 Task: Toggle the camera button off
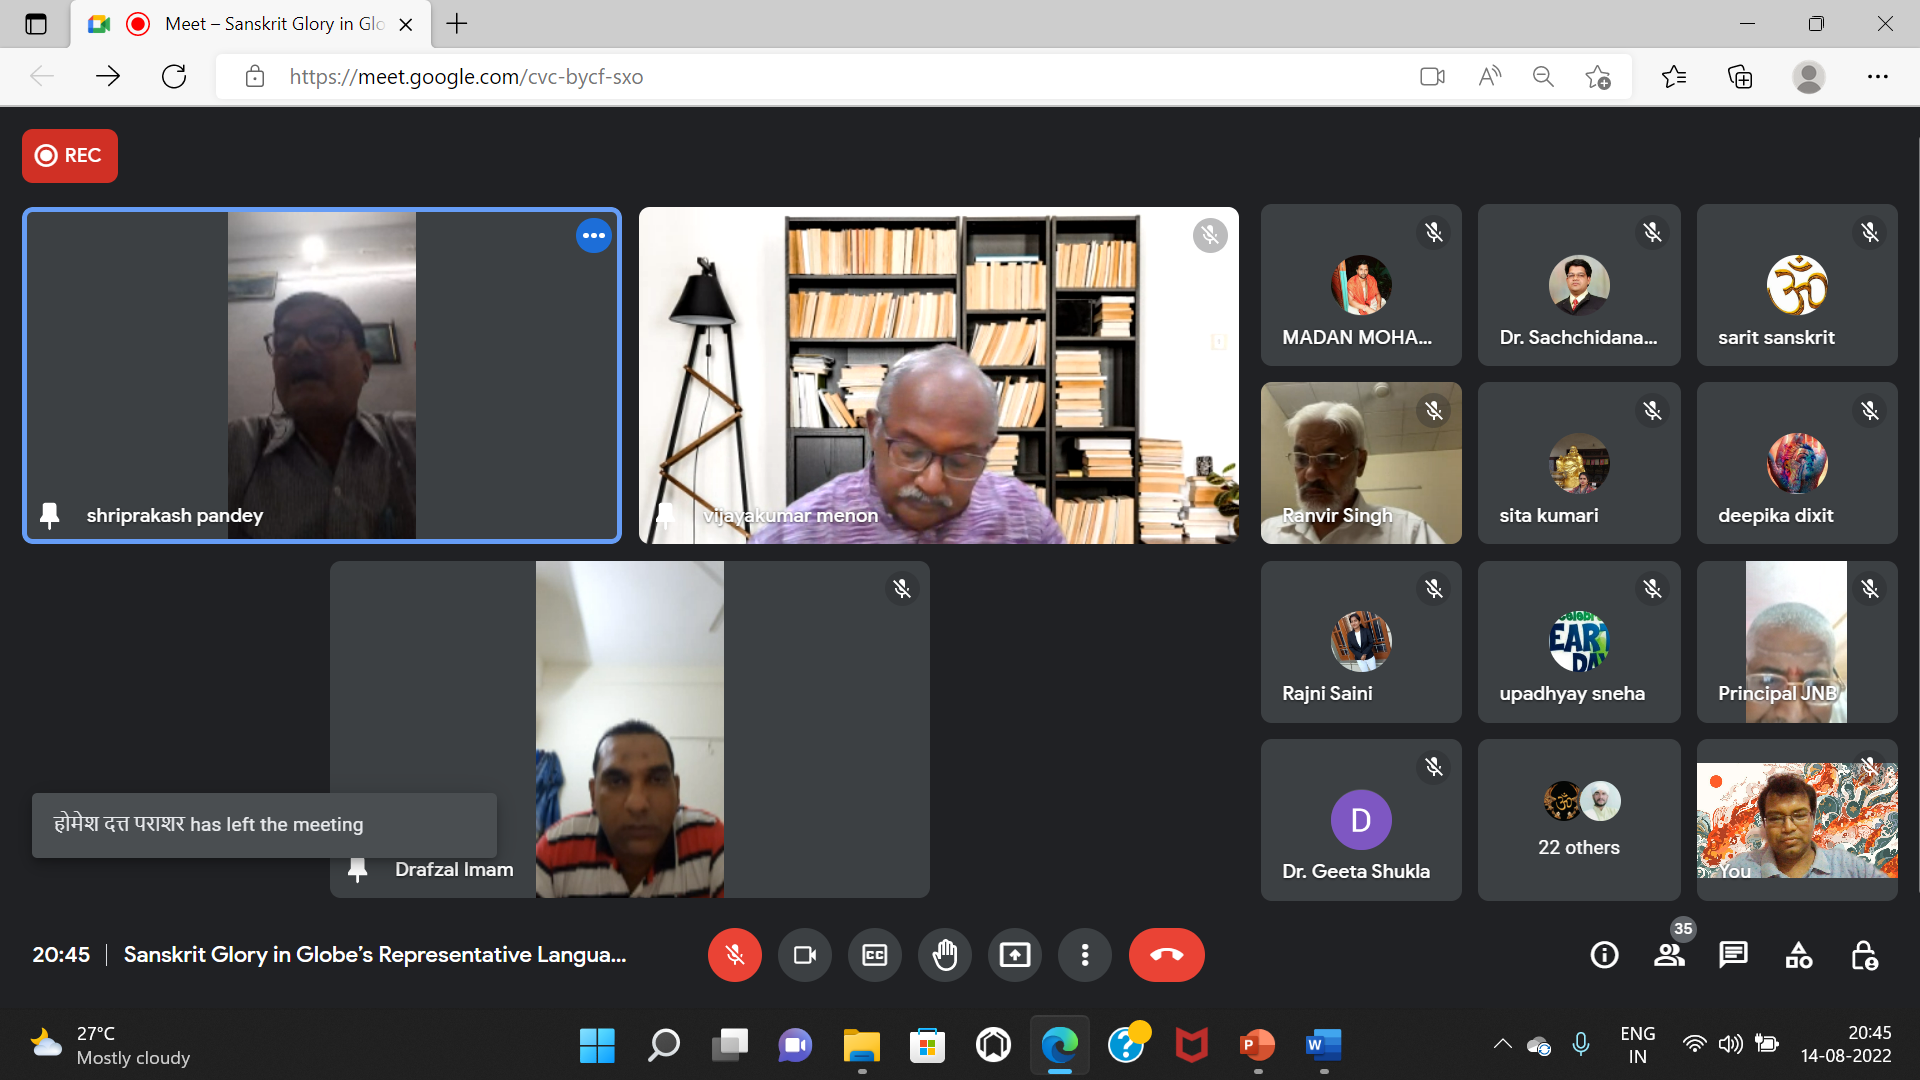click(x=804, y=955)
